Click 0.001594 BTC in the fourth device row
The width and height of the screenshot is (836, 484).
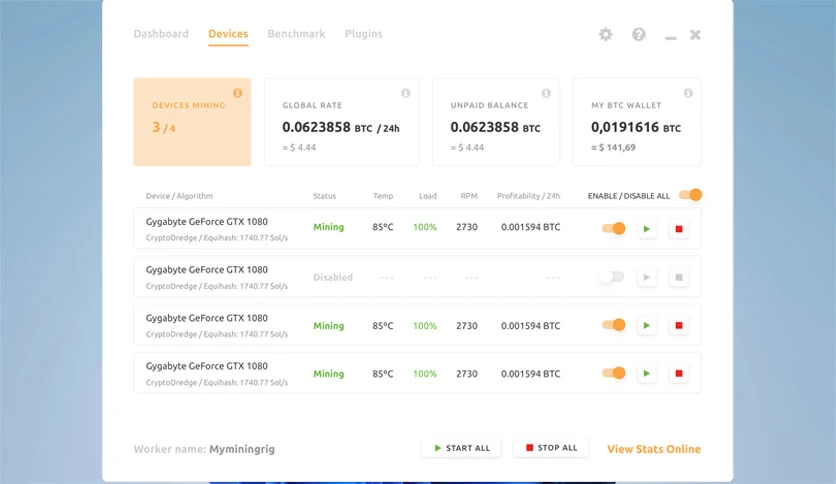tap(530, 374)
